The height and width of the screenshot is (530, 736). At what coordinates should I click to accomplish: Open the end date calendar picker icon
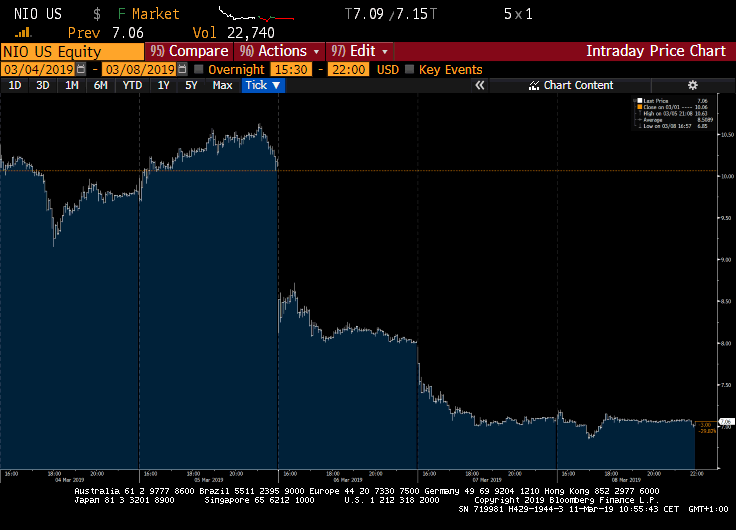tap(183, 69)
